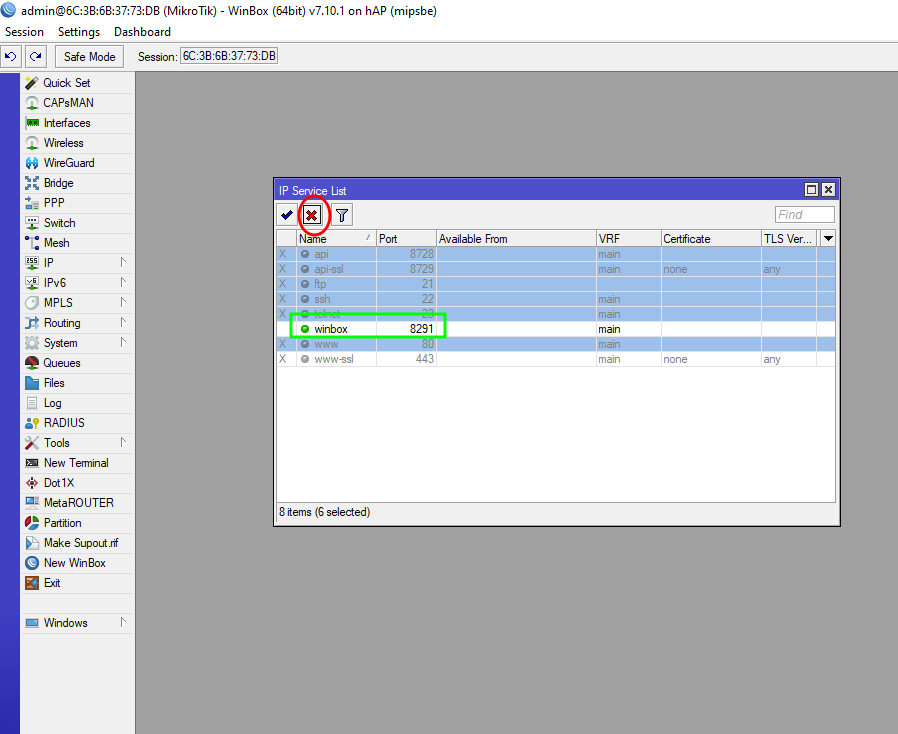Viewport: 898px width, 734px height.
Task: Expand the Routing submenu
Action: pyautogui.click(x=123, y=323)
